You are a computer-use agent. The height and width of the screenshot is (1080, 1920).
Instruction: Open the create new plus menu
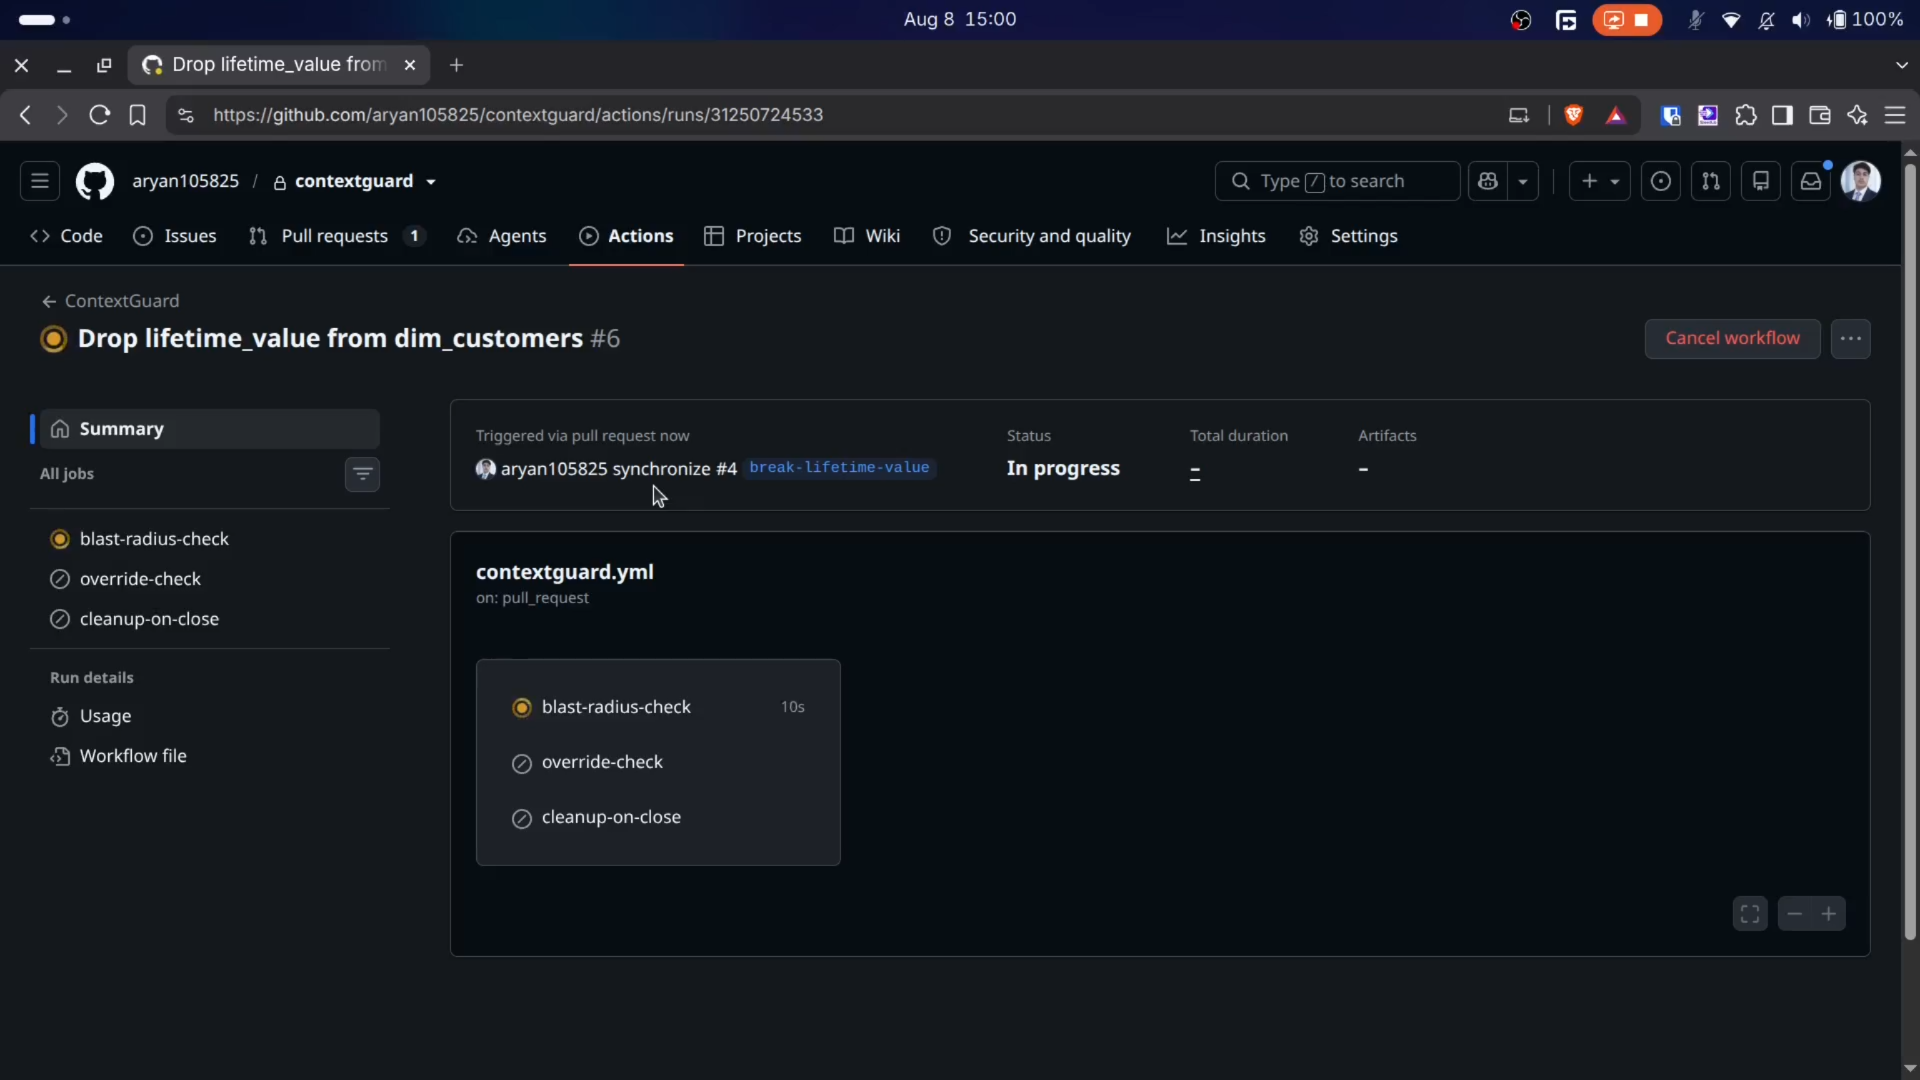pos(1600,181)
